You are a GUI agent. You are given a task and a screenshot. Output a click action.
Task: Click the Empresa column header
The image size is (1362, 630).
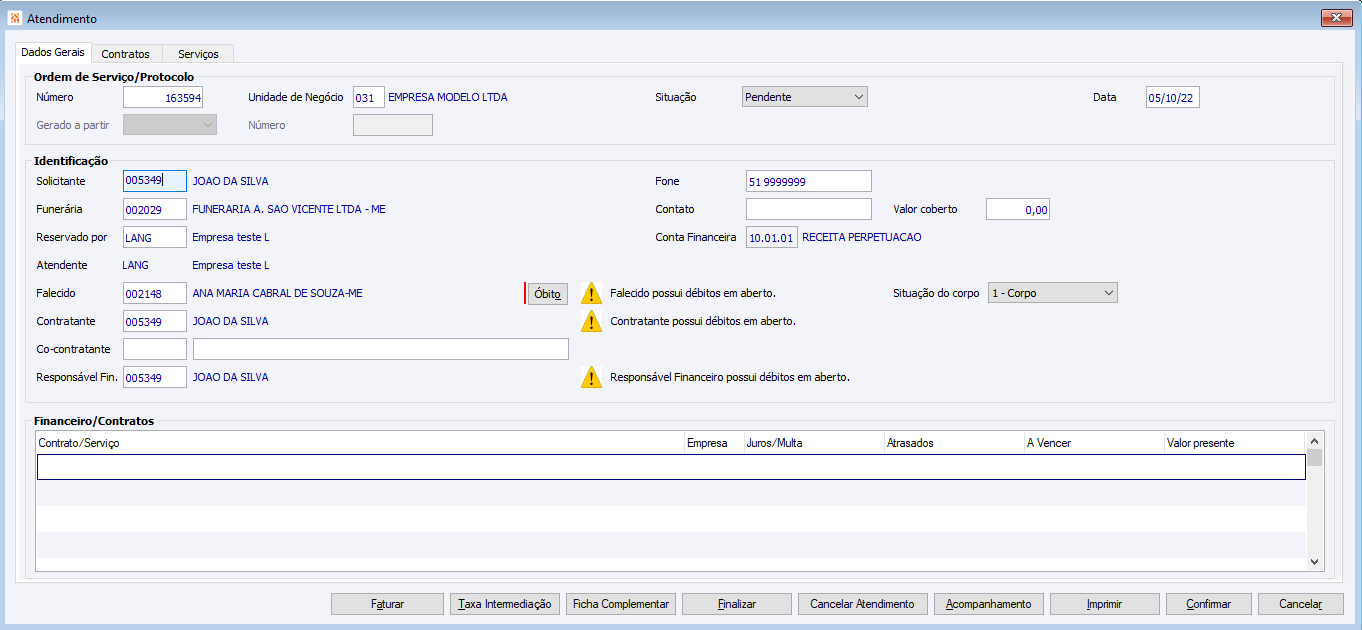point(714,442)
